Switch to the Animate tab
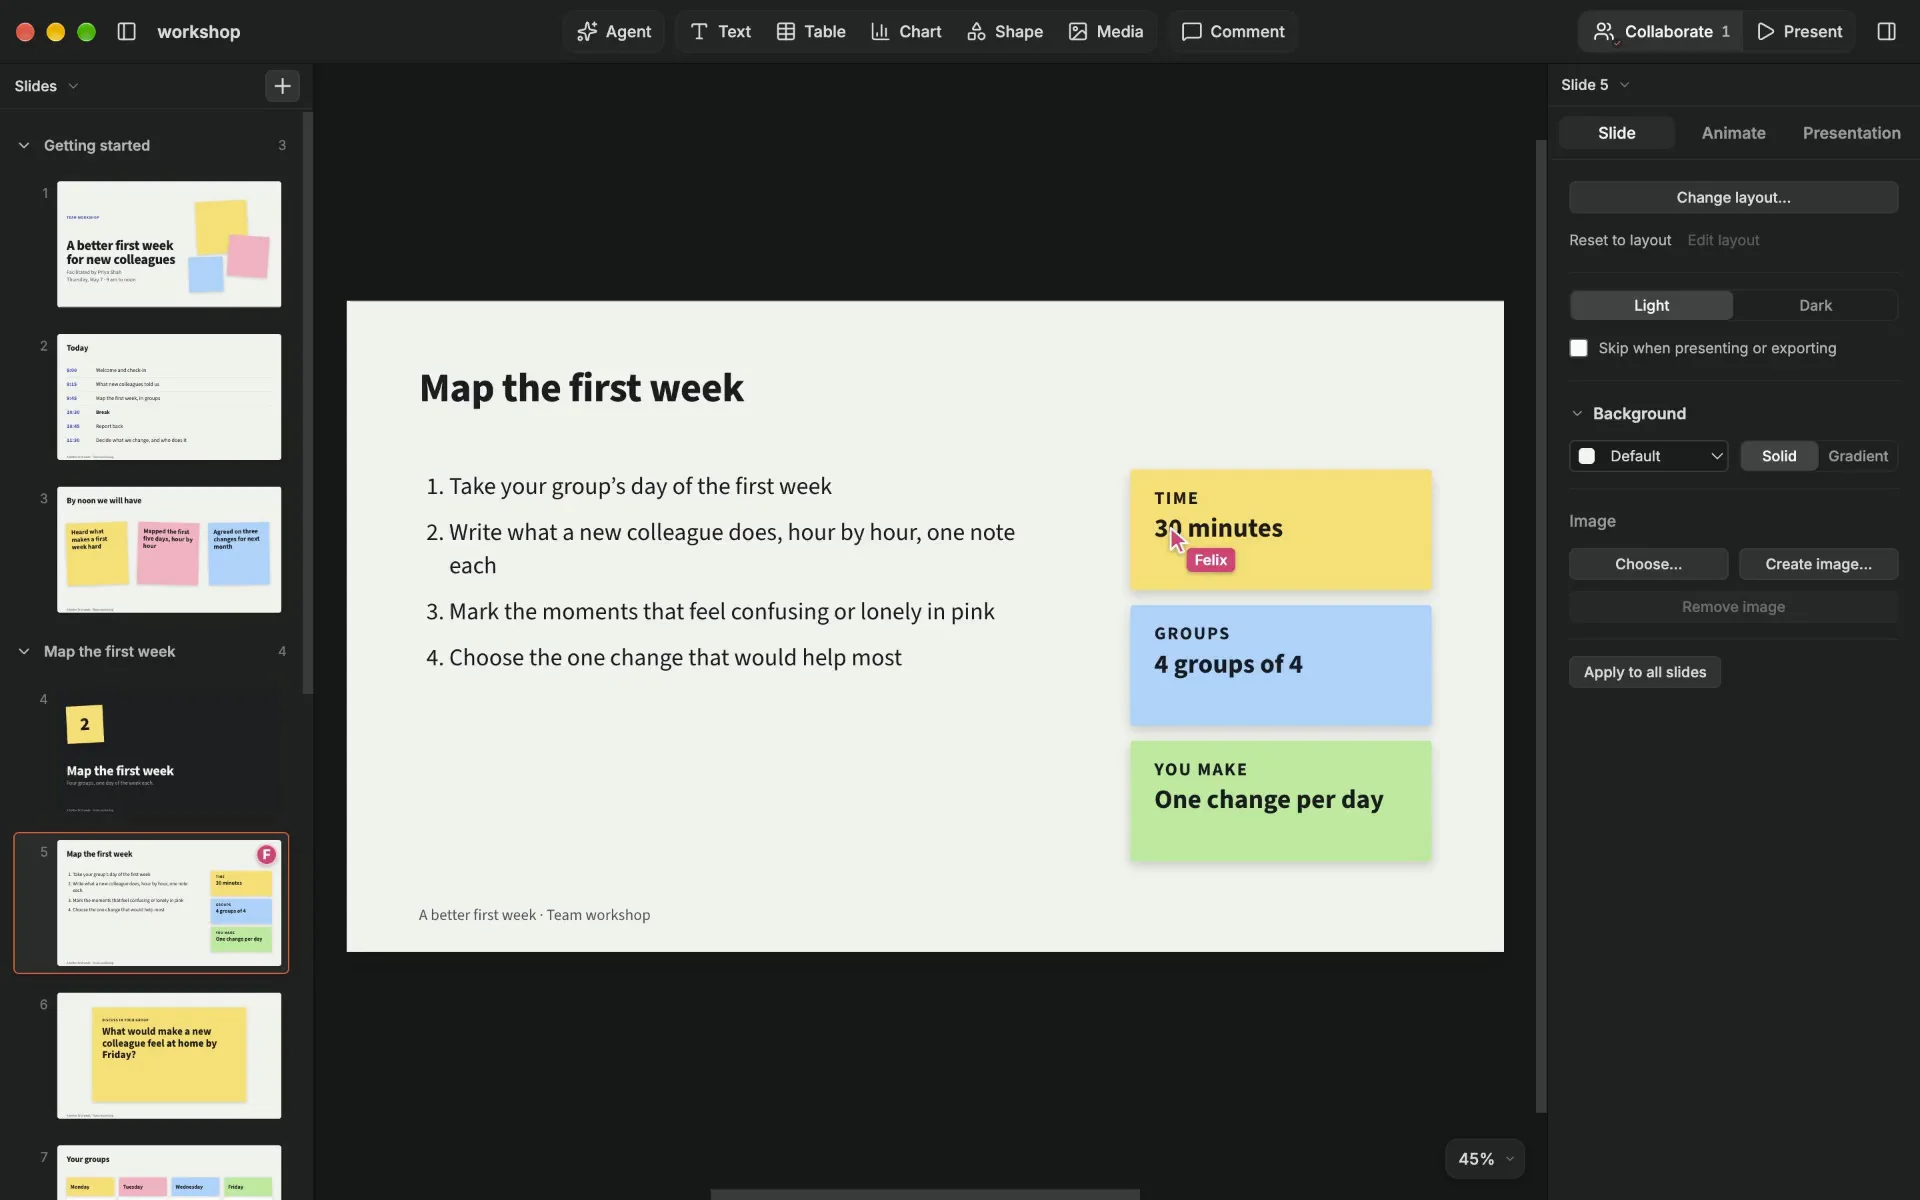 [x=1733, y=133]
